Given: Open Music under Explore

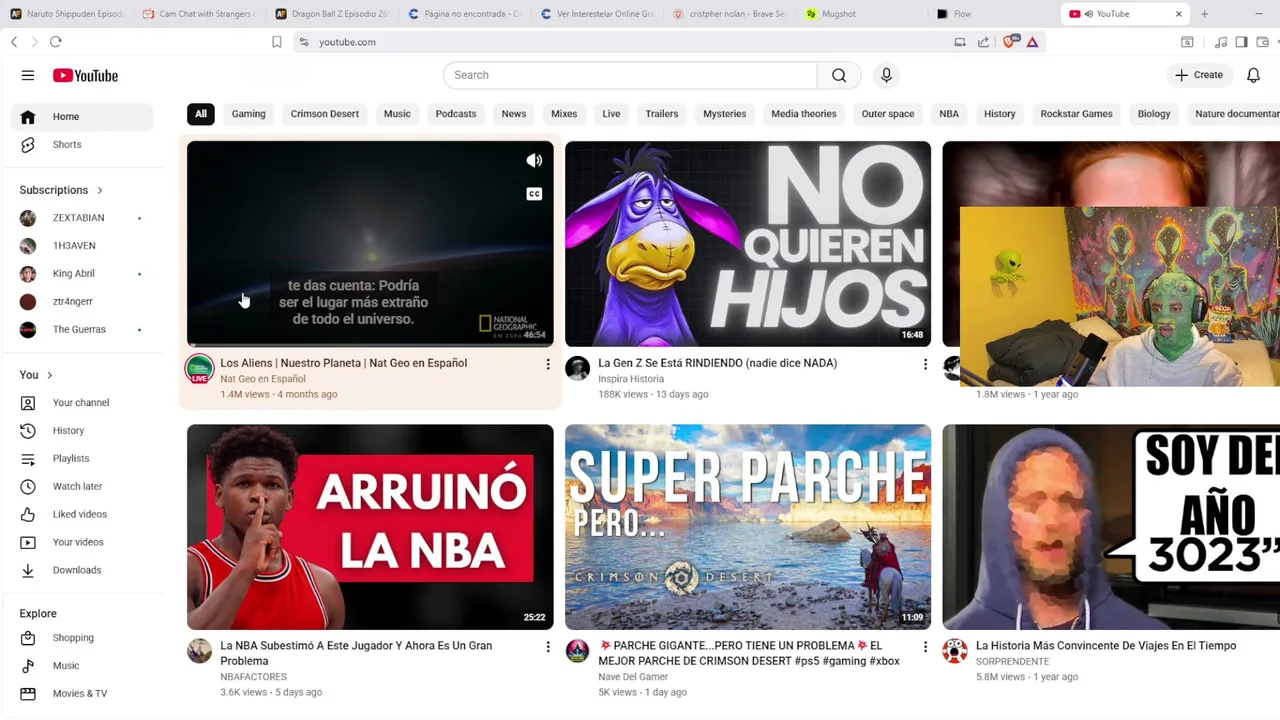Looking at the screenshot, I should pyautogui.click(x=83, y=665).
